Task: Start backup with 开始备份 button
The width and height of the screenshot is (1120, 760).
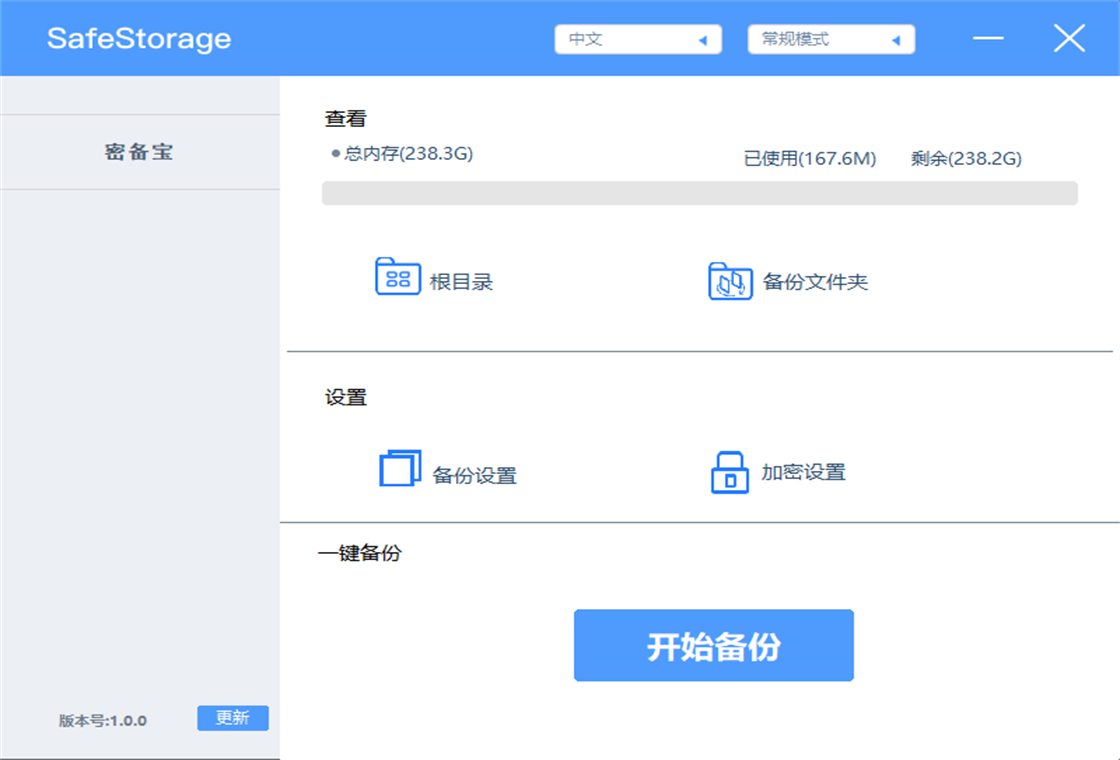Action: point(714,645)
